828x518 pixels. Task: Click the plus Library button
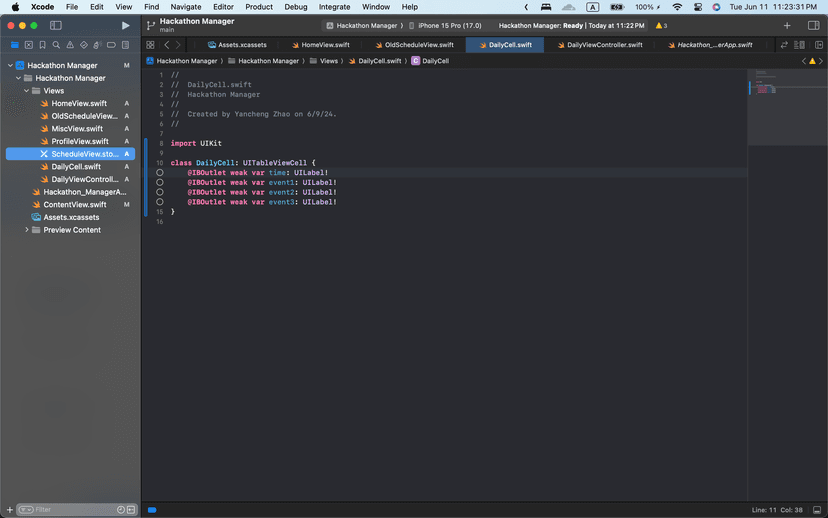[x=787, y=25]
